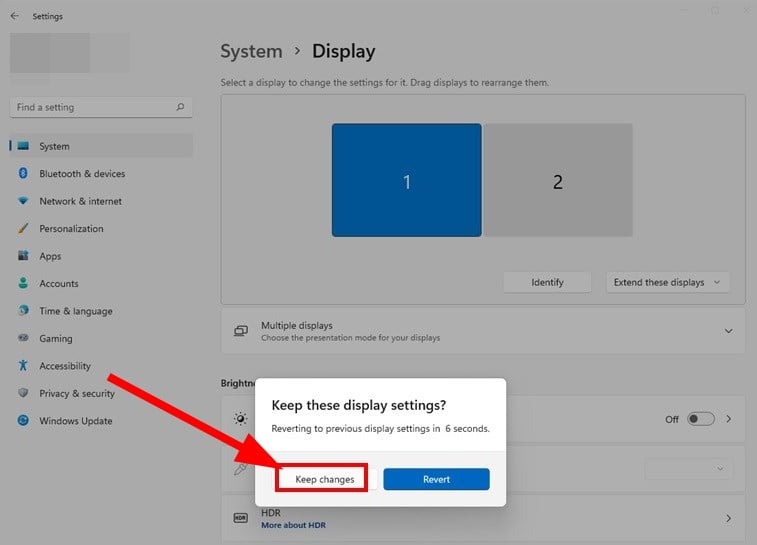Open the More about HDR link
The image size is (757, 545).
[294, 525]
